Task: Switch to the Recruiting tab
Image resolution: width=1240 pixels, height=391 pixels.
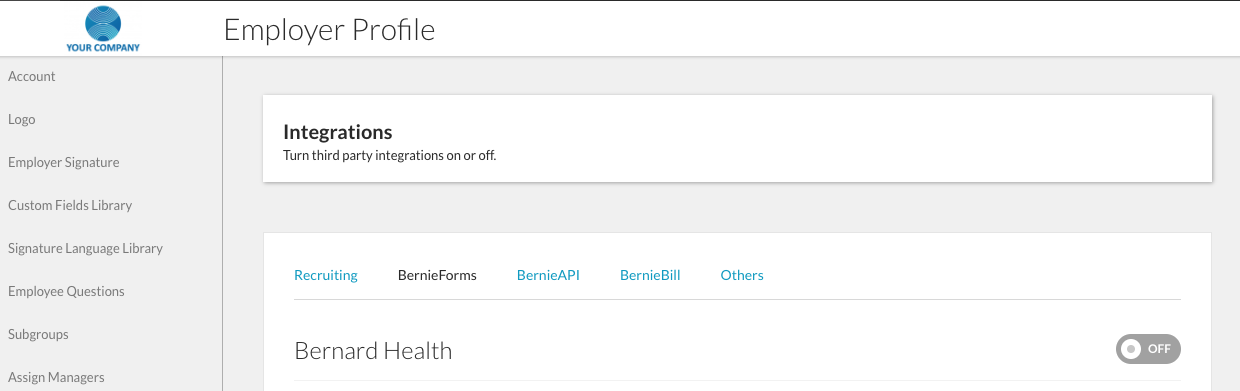Action: (326, 275)
